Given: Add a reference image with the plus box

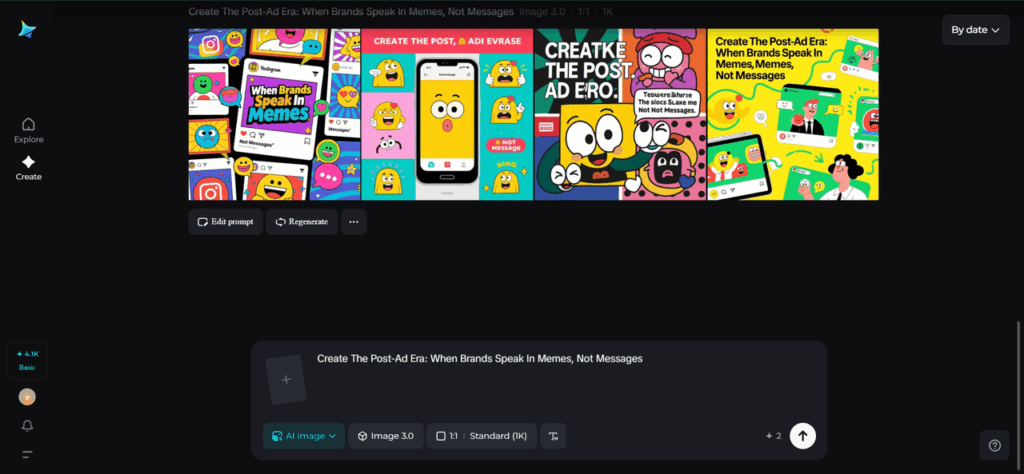Looking at the screenshot, I should (x=286, y=380).
